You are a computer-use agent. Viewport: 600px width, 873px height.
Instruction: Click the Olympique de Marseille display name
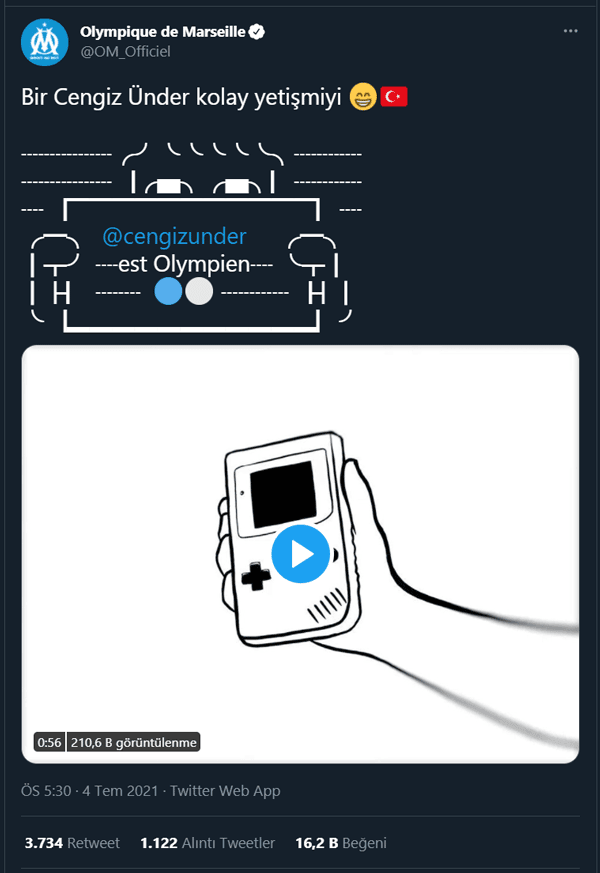[x=163, y=32]
